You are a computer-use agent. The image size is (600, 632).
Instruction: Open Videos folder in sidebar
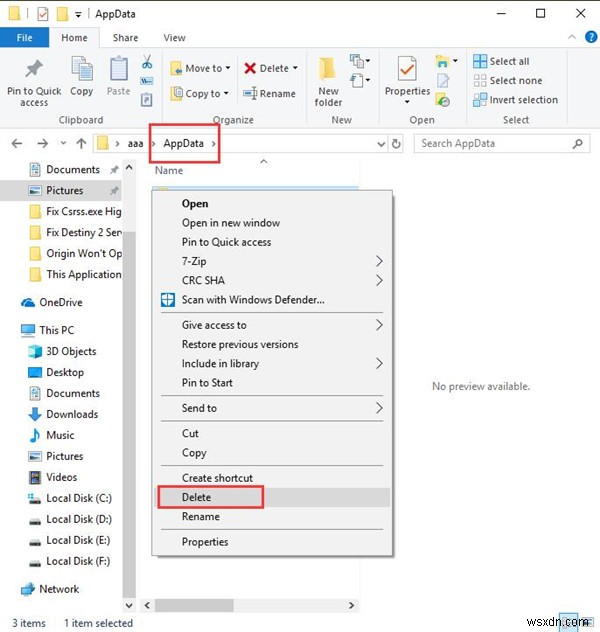pos(53,477)
